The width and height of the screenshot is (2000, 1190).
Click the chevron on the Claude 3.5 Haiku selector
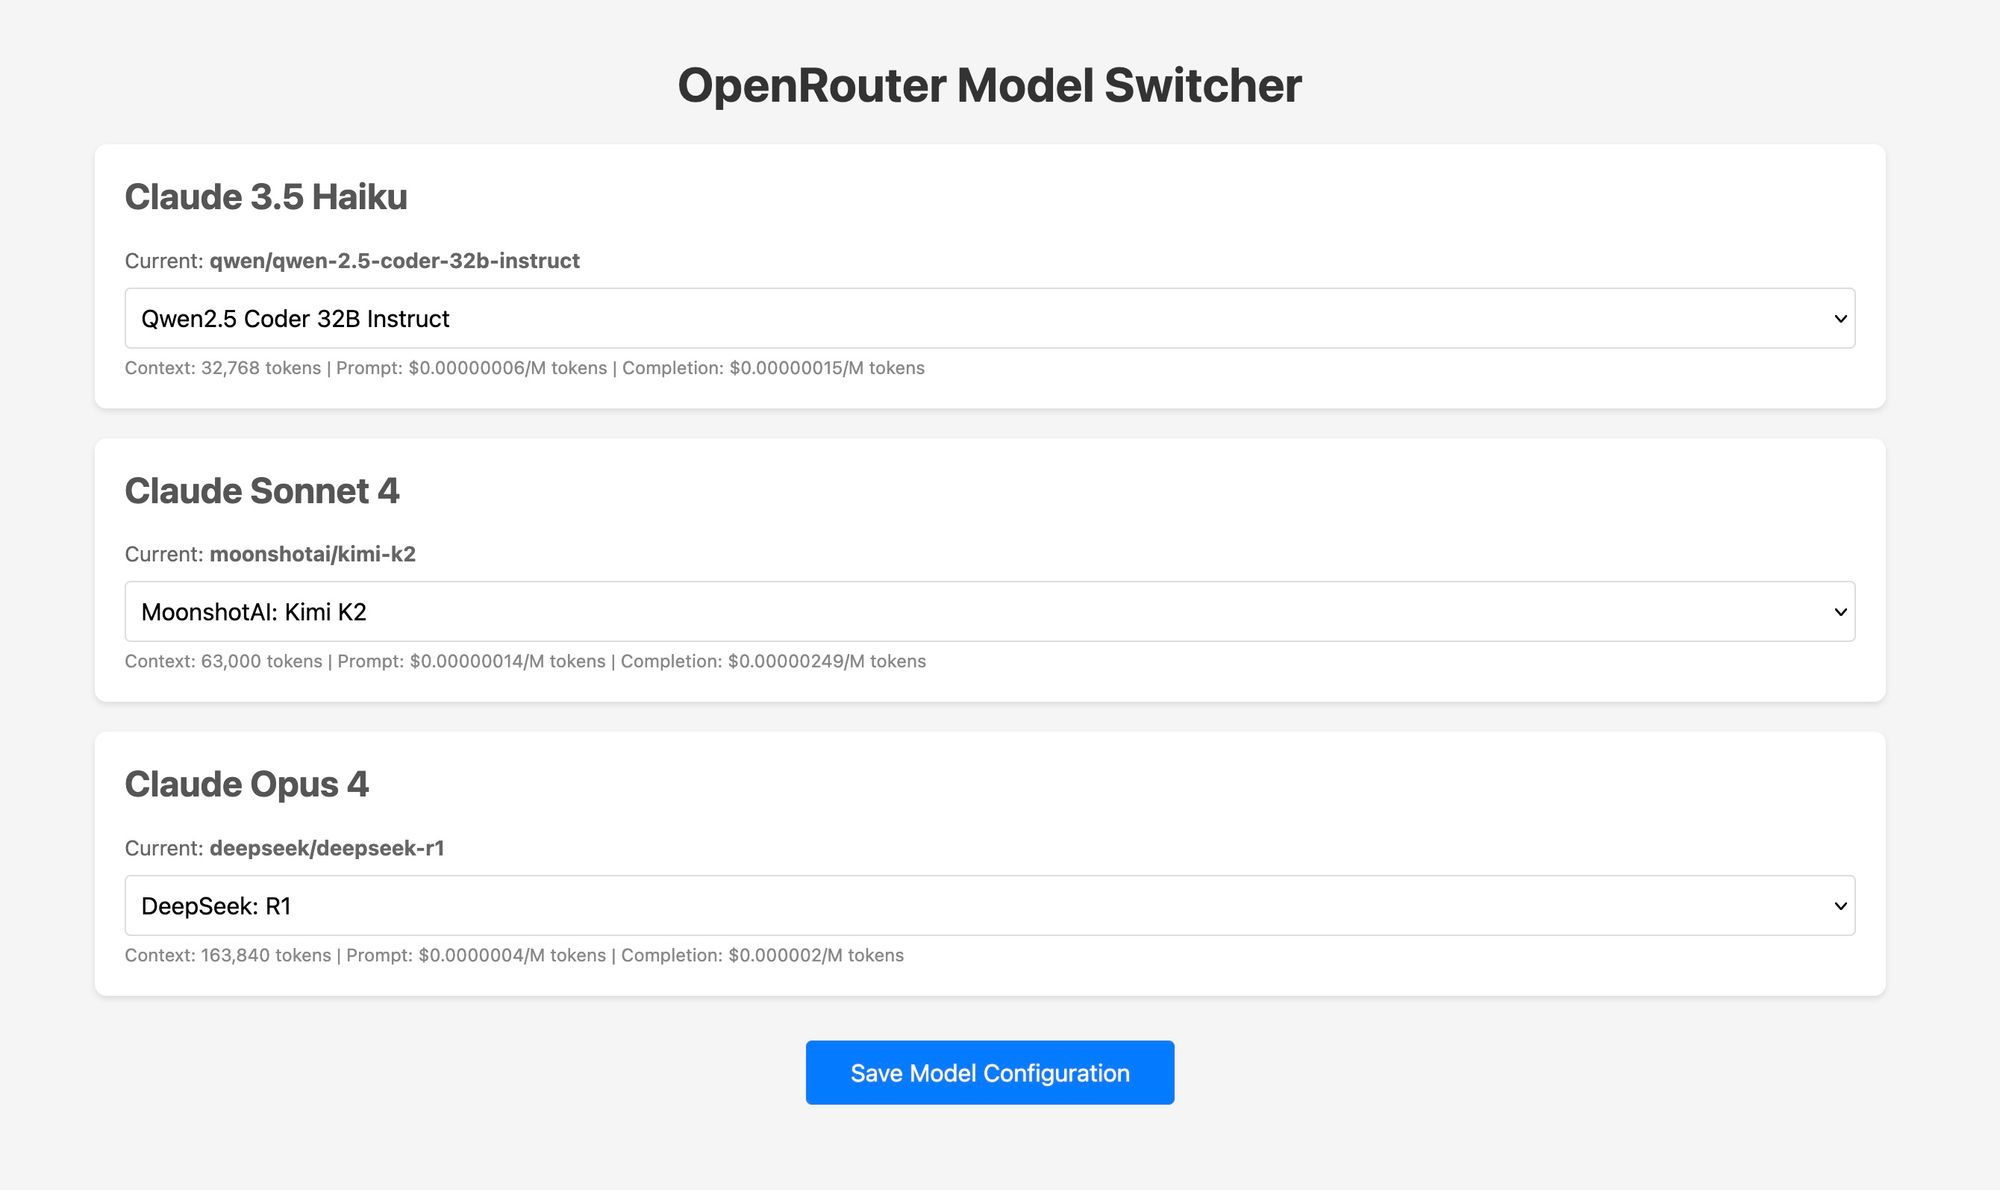click(1841, 318)
